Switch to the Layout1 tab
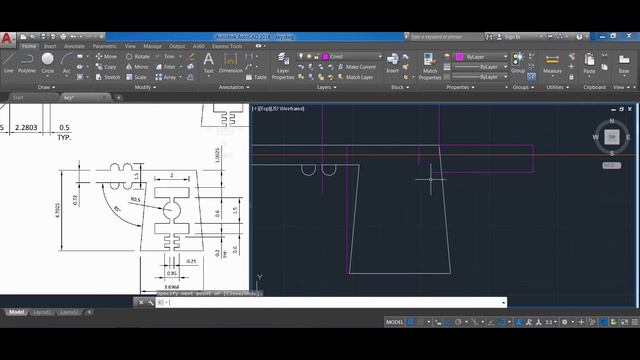 (42, 312)
